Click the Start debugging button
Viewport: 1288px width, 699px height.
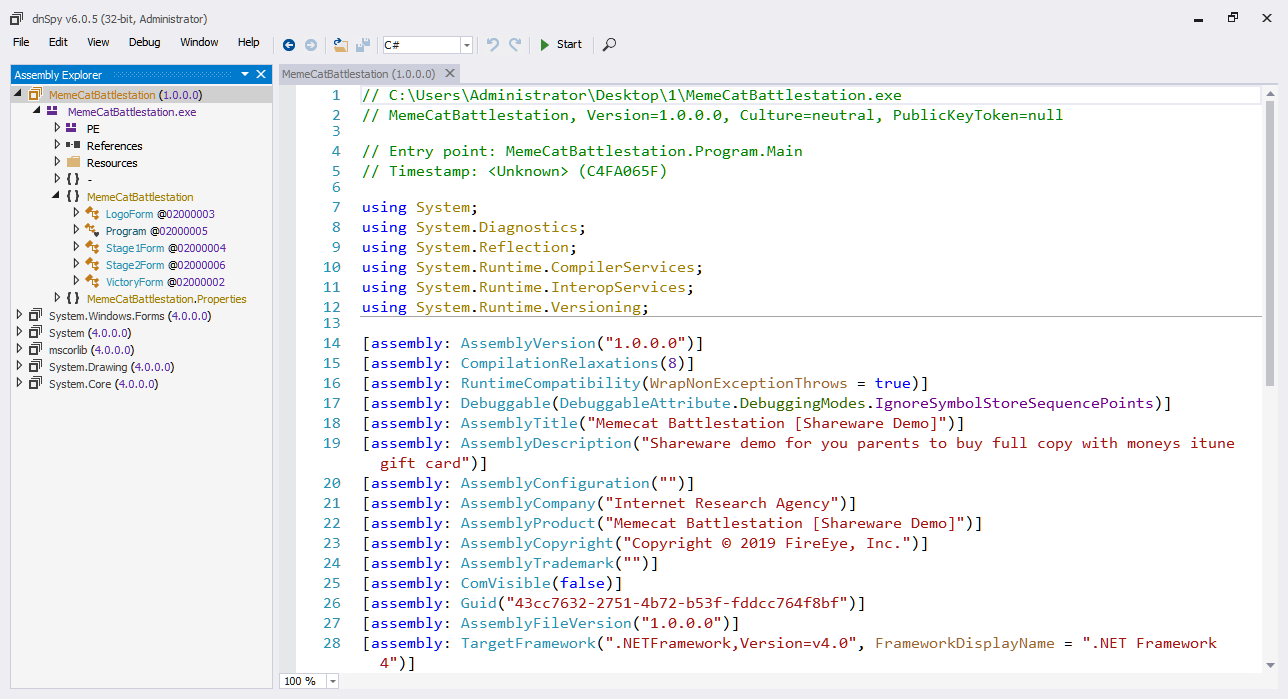561,44
